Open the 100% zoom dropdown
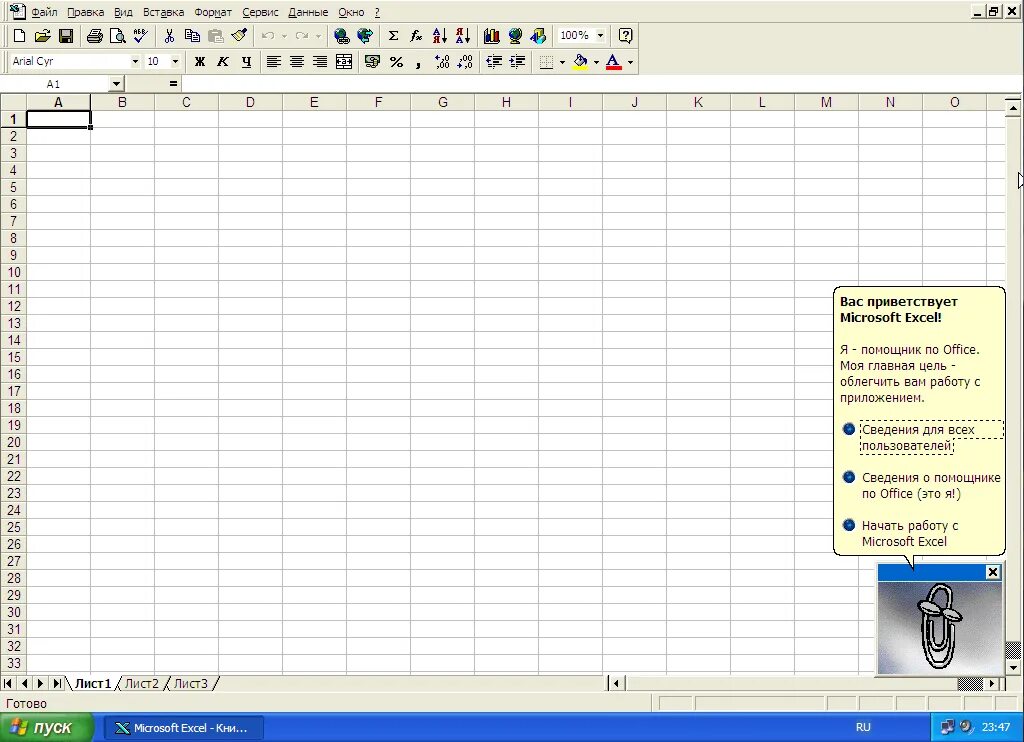Screen dimensions: 1024x742 point(601,36)
